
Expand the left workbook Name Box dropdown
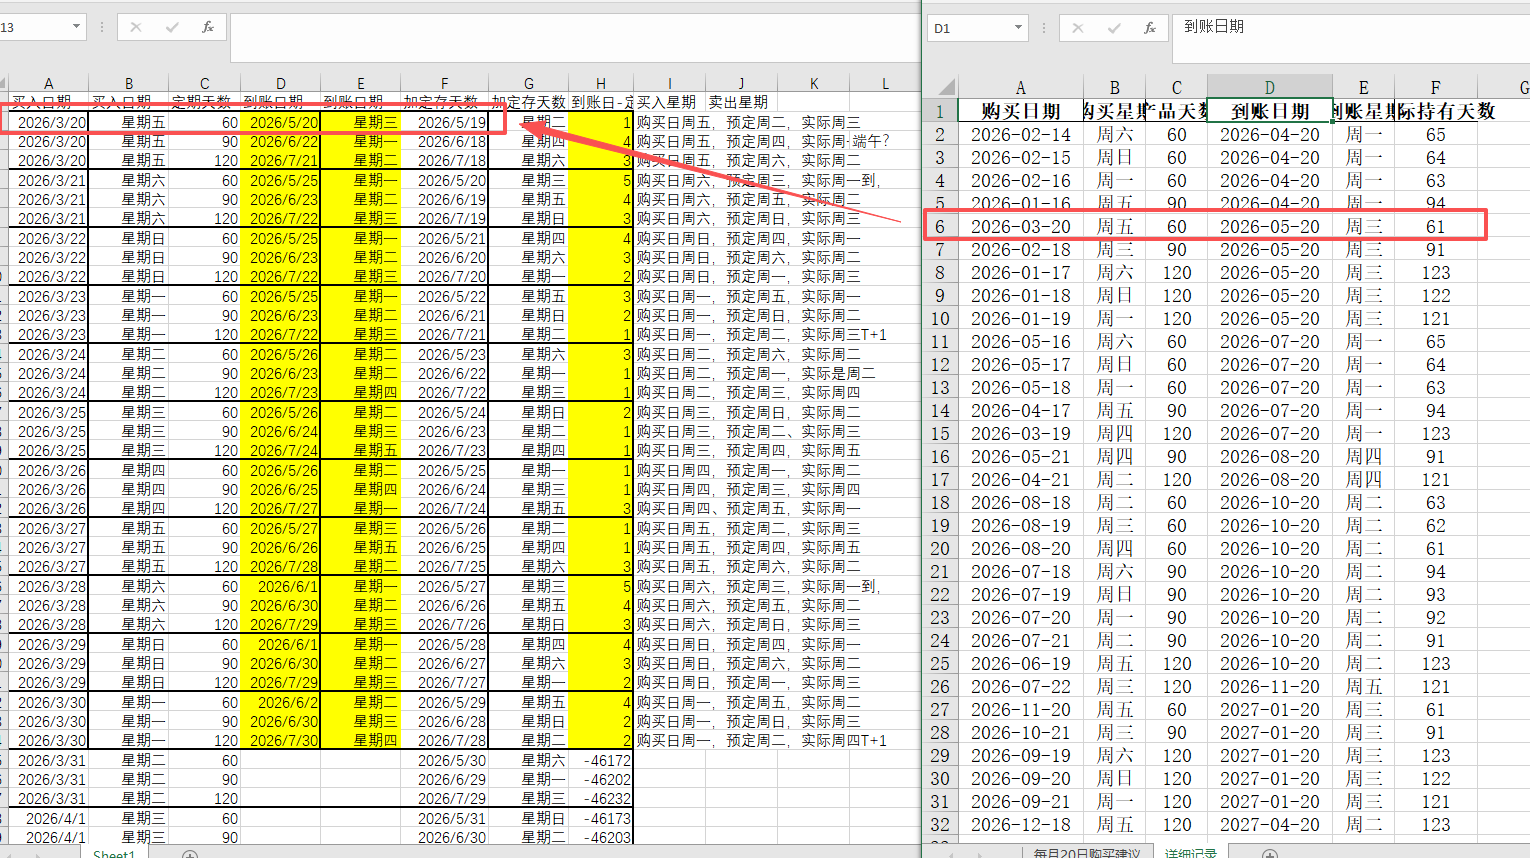pyautogui.click(x=76, y=27)
